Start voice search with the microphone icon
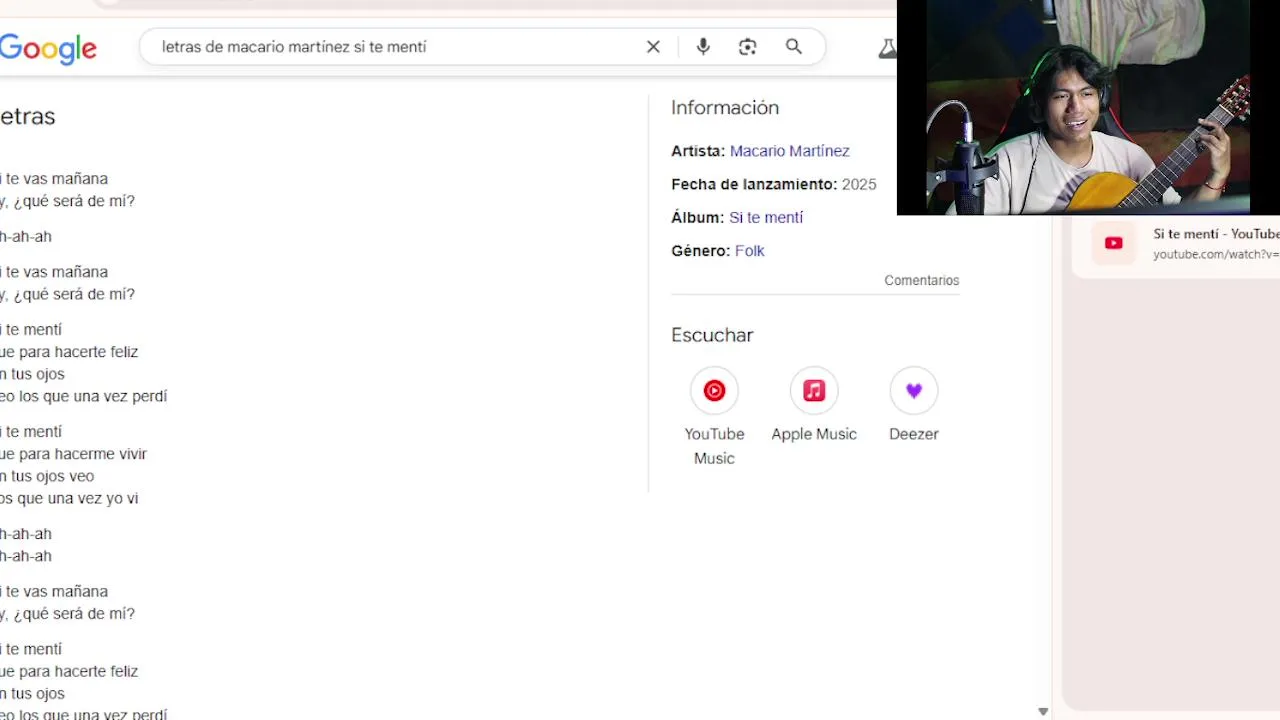Image resolution: width=1280 pixels, height=720 pixels. 703,47
